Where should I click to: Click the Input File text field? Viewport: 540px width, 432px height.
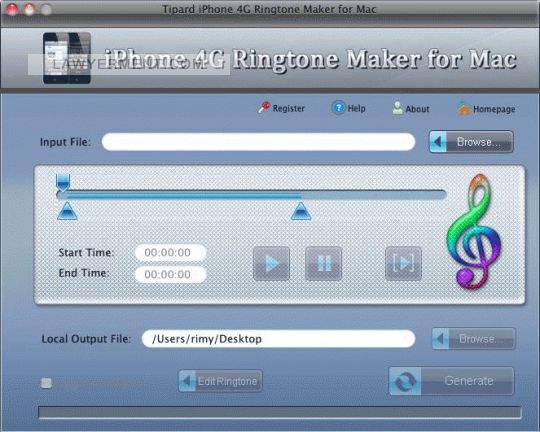(258, 142)
